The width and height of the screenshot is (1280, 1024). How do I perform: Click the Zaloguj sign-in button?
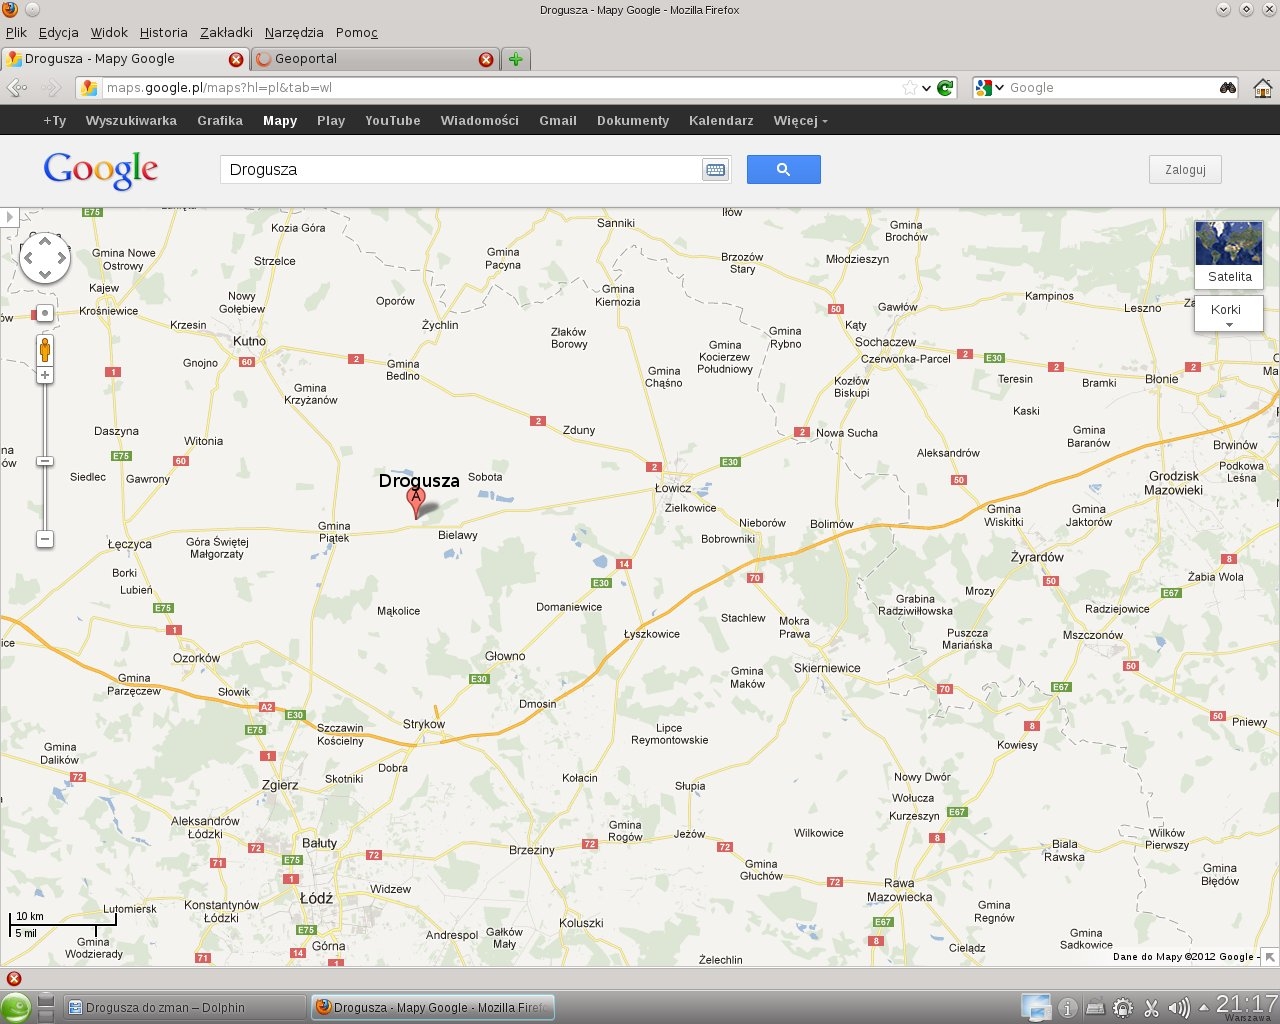pos(1185,169)
